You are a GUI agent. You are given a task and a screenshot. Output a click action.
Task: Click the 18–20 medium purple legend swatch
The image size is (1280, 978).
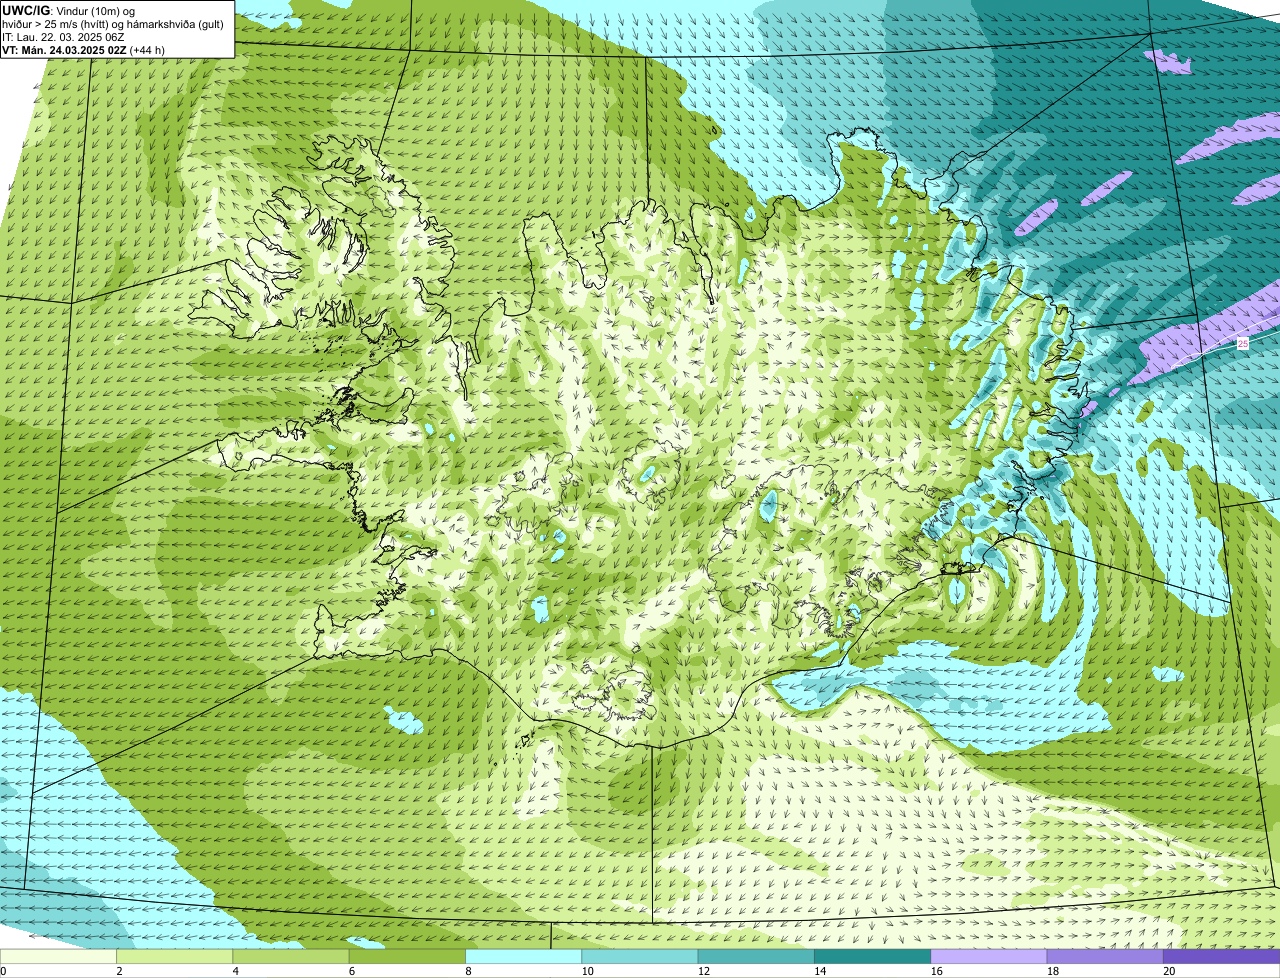[x=1104, y=957]
